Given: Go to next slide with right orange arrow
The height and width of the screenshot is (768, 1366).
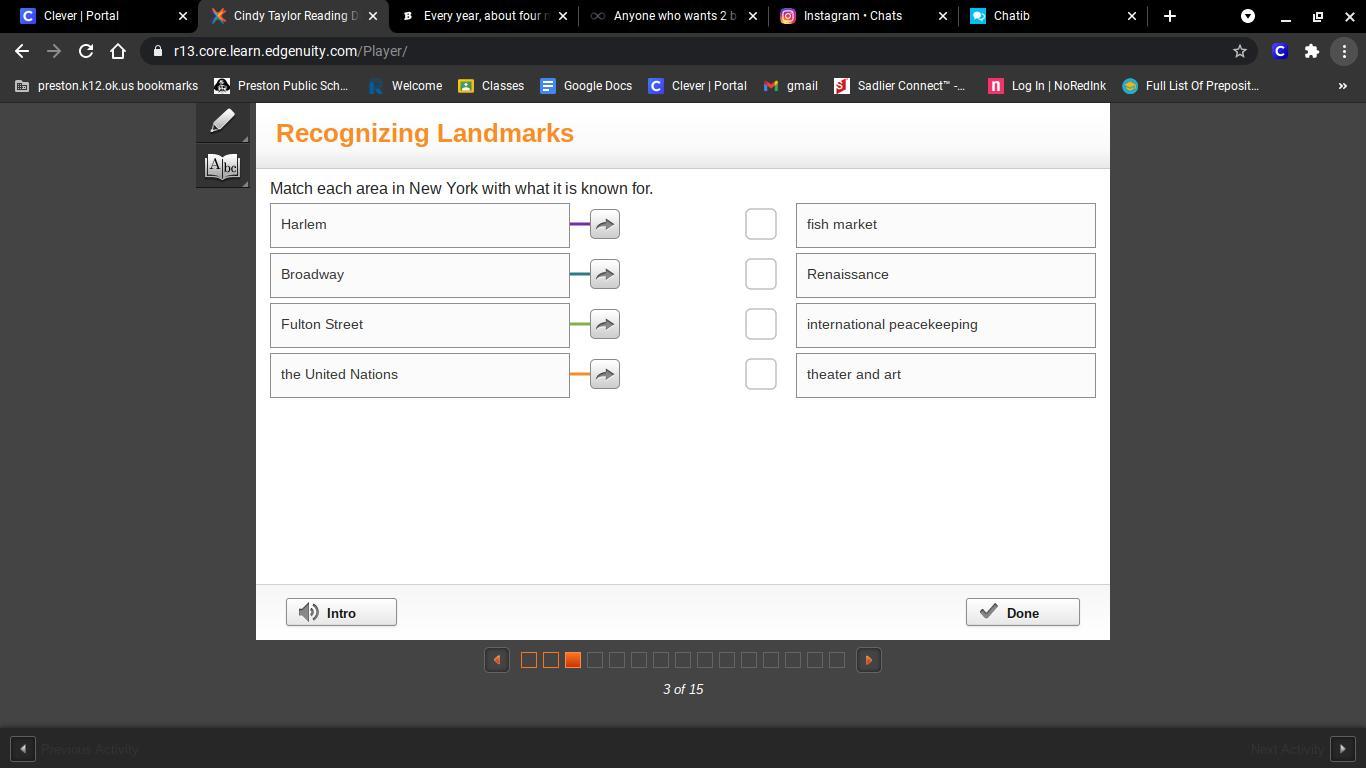Looking at the screenshot, I should (x=868, y=660).
